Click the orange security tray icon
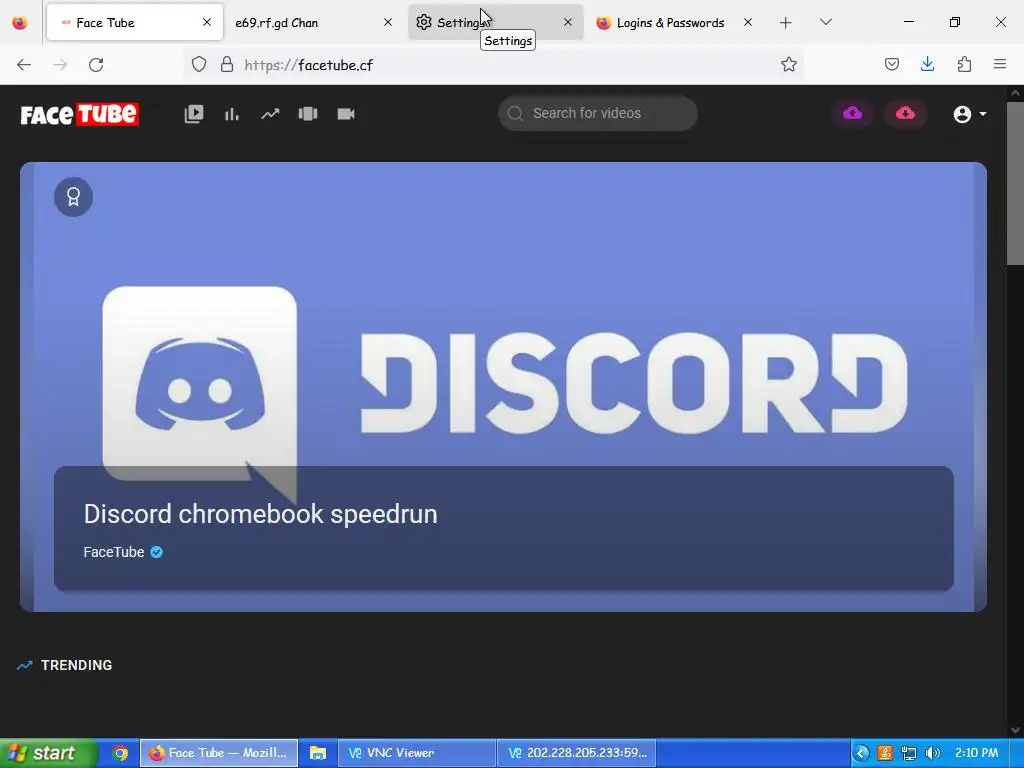 [885, 753]
